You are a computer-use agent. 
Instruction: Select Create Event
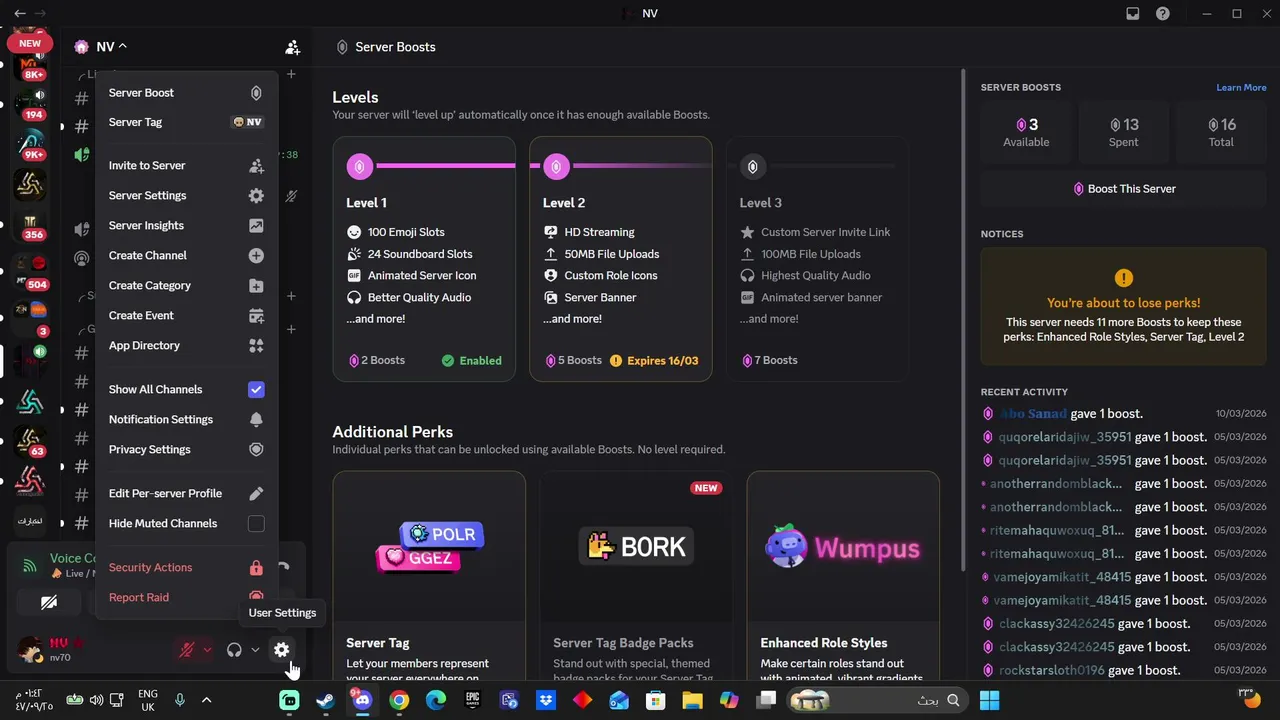[186, 316]
